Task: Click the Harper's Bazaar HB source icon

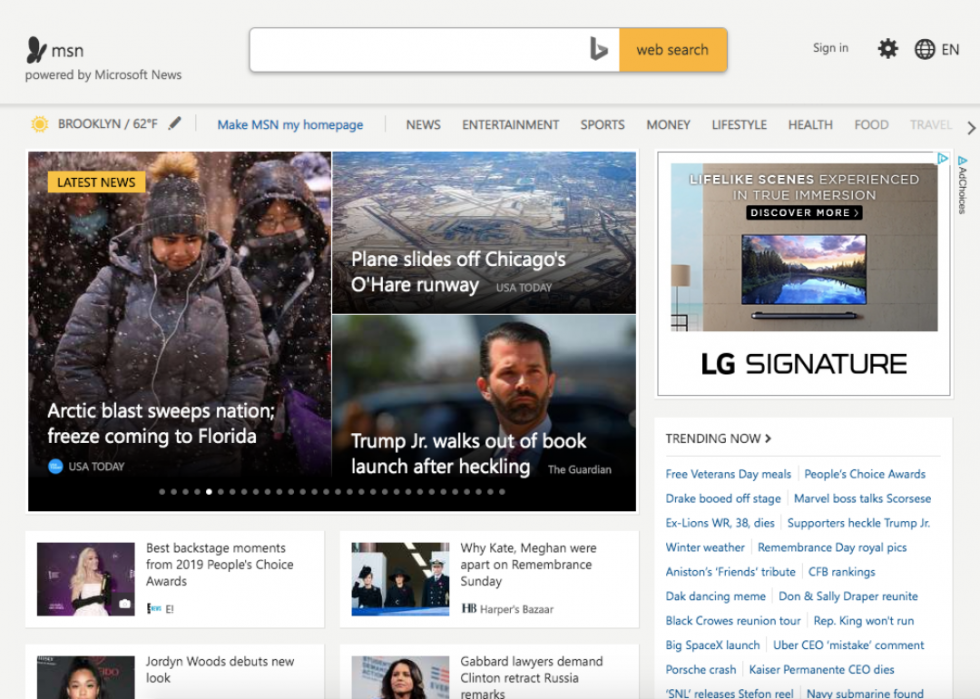Action: click(x=469, y=608)
